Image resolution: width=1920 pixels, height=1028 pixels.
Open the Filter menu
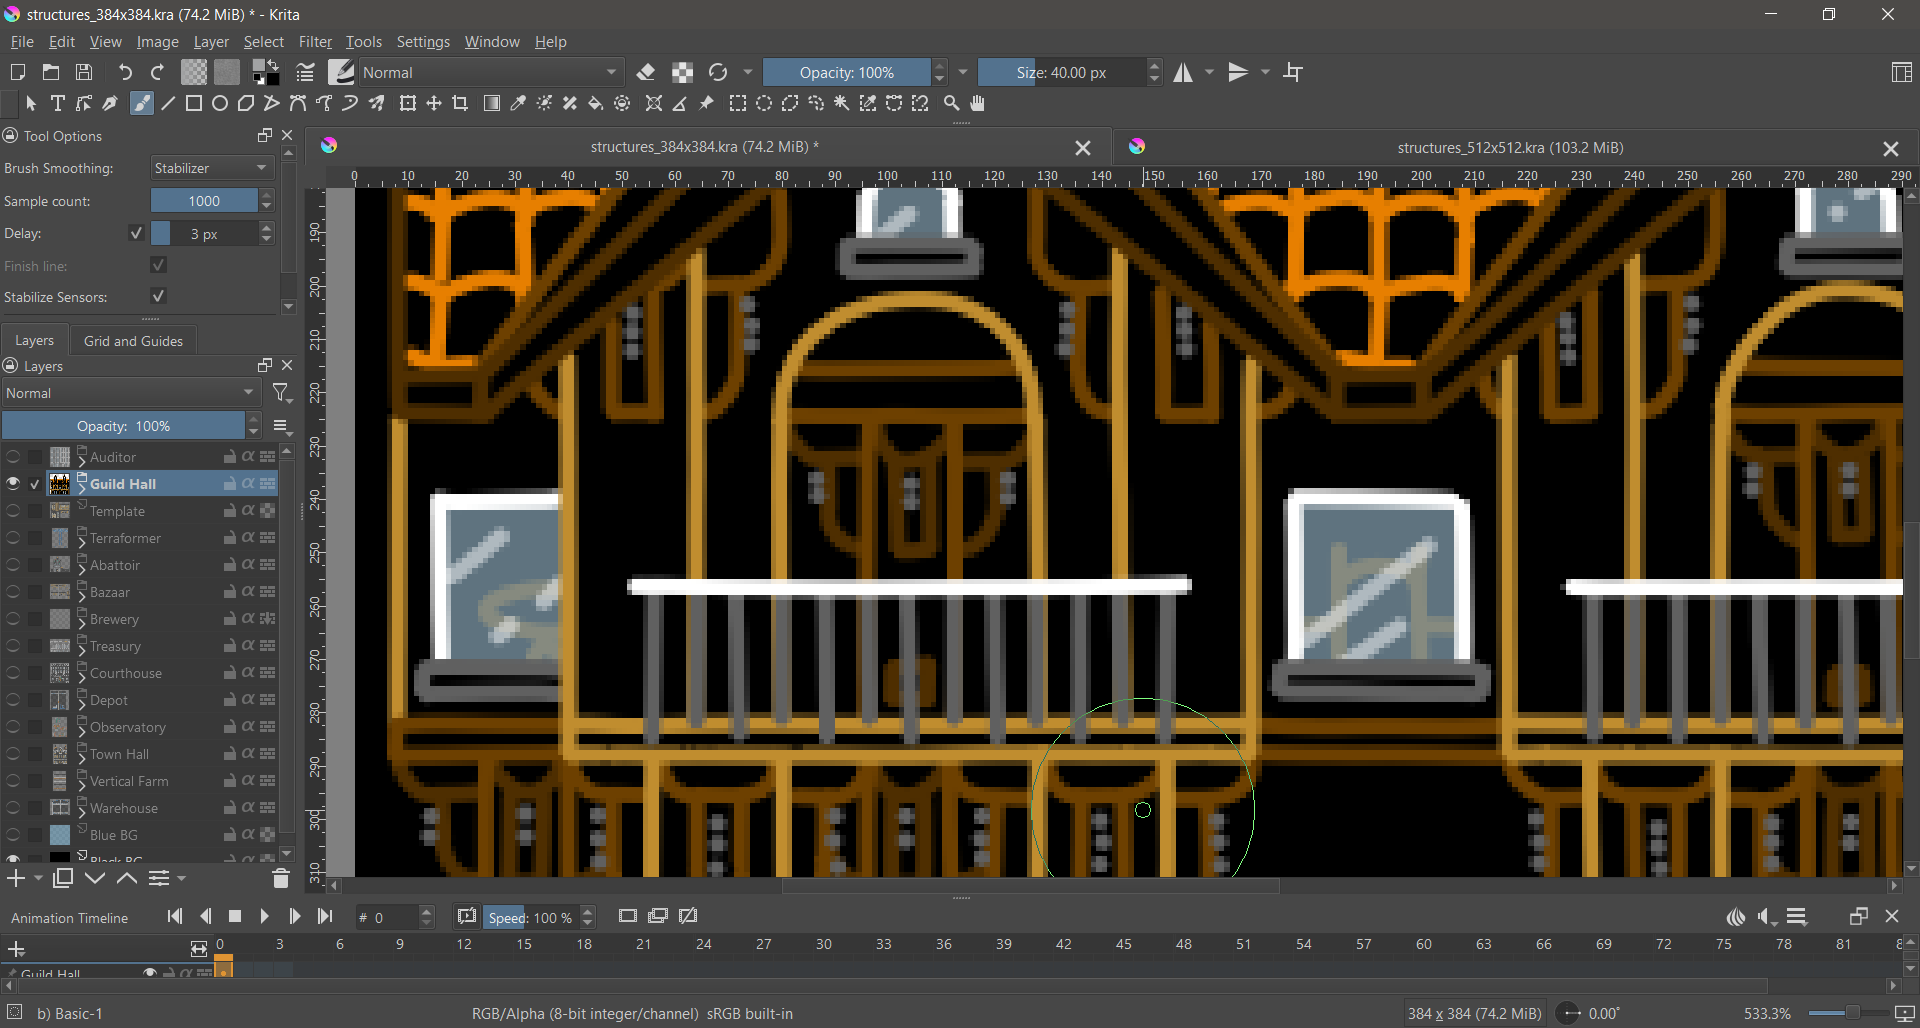pyautogui.click(x=314, y=42)
